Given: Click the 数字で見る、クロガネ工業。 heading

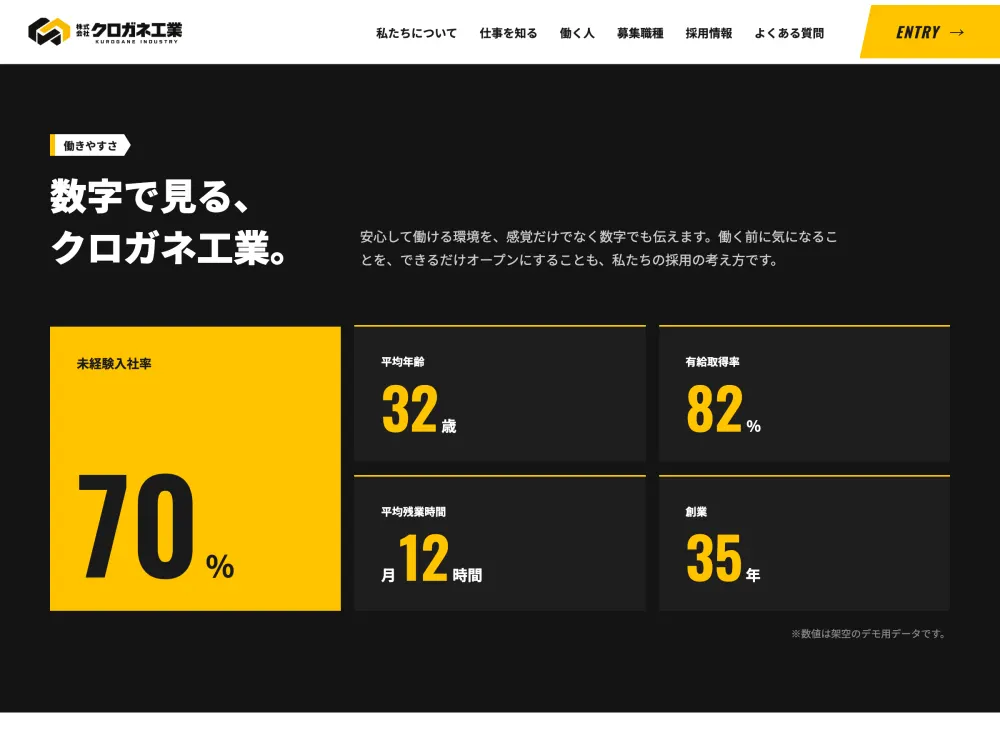Looking at the screenshot, I should [168, 222].
